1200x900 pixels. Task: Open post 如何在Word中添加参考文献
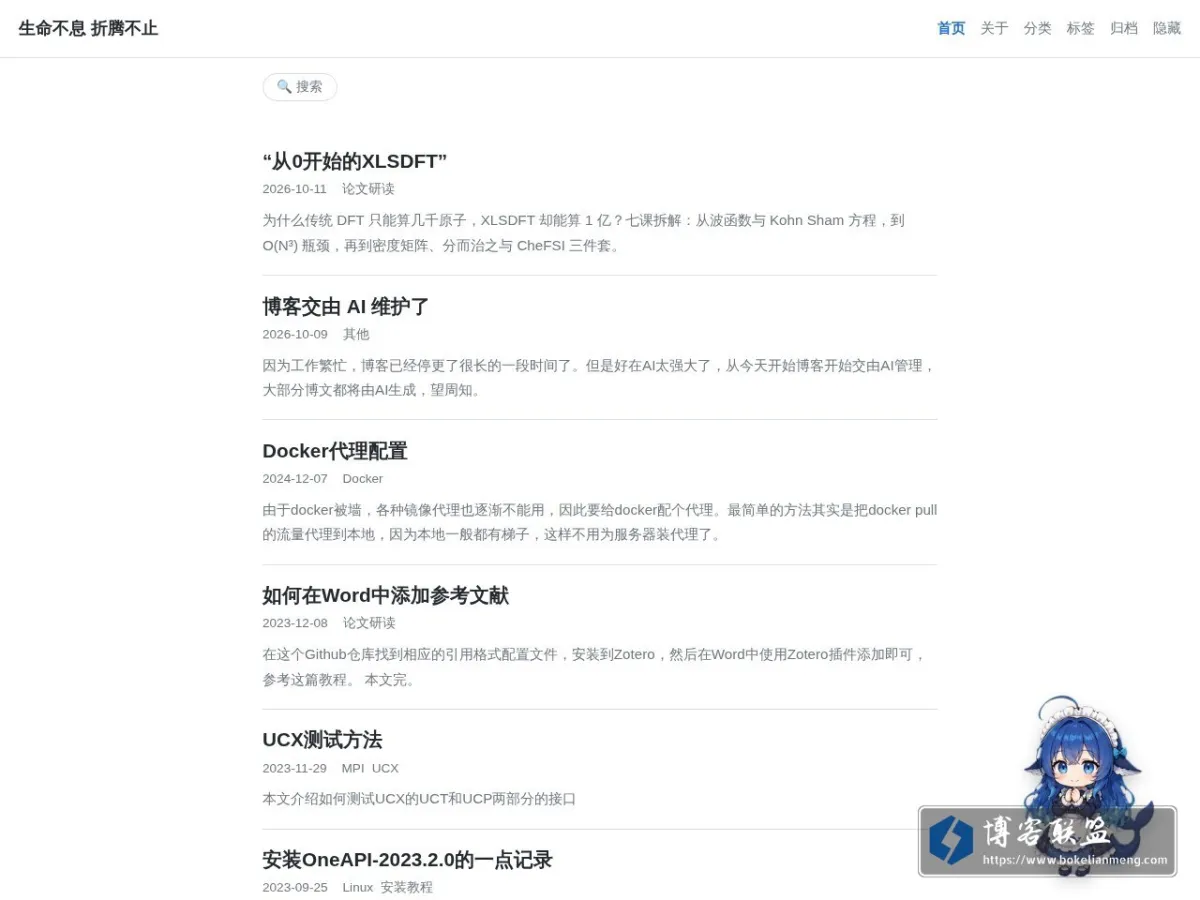coord(385,596)
